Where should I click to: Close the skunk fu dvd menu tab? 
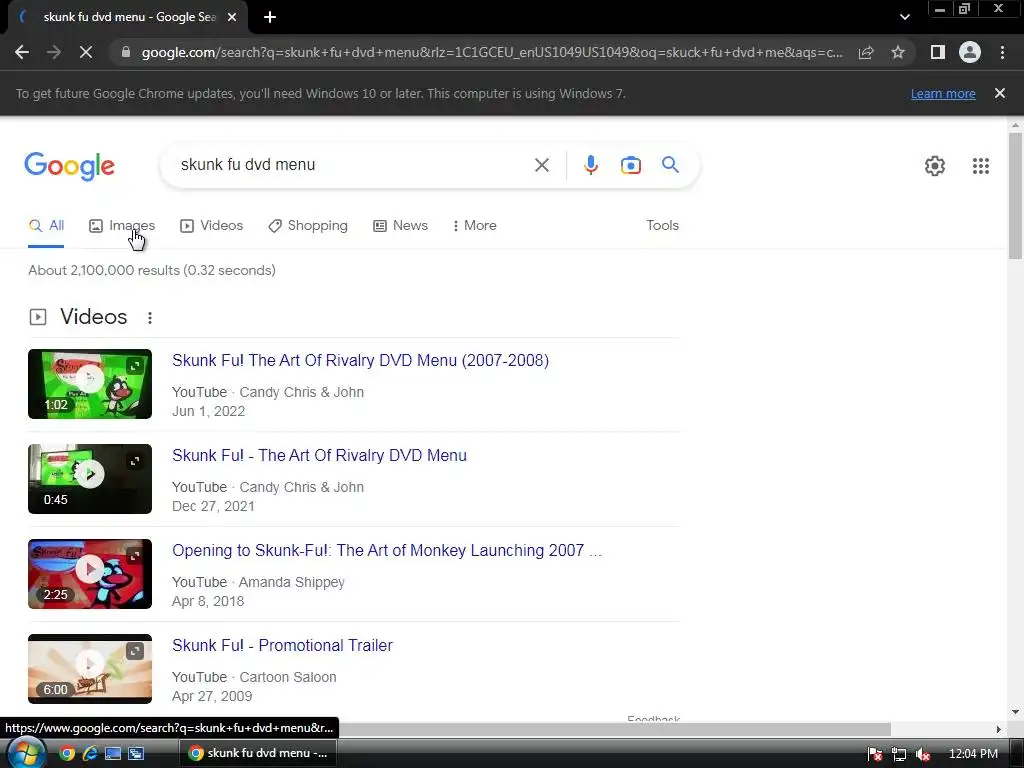(x=232, y=17)
